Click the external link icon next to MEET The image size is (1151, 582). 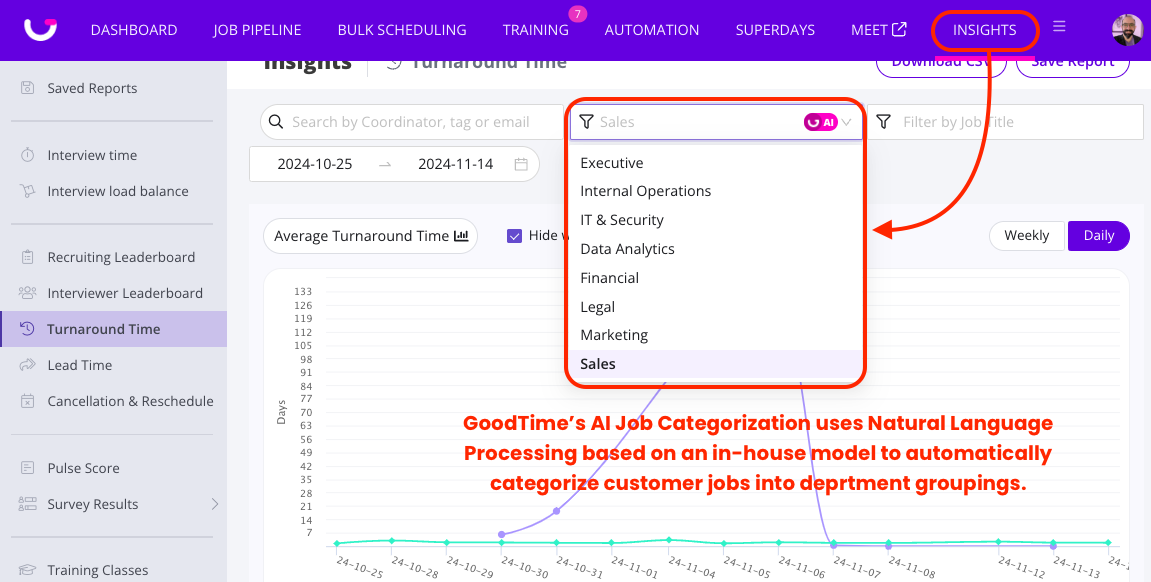(899, 29)
